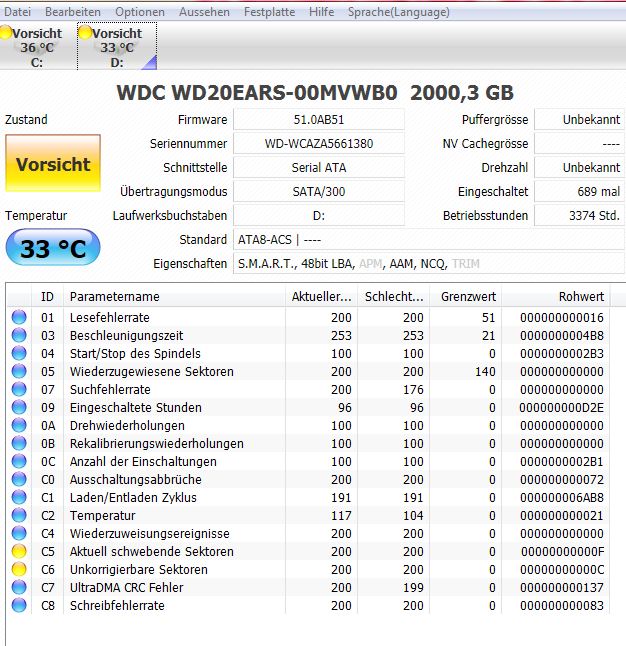Click blue status icon for Anzahl der Einschaltungen
This screenshot has width=626, height=646.
click(19, 461)
